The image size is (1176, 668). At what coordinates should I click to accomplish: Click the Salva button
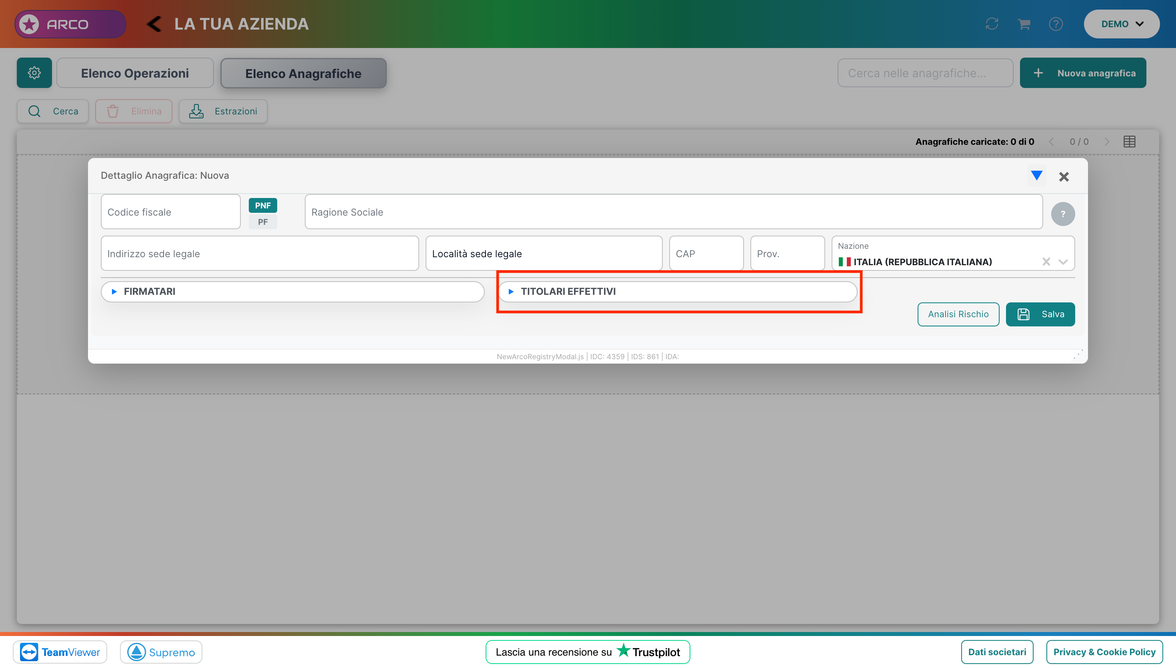[1040, 314]
